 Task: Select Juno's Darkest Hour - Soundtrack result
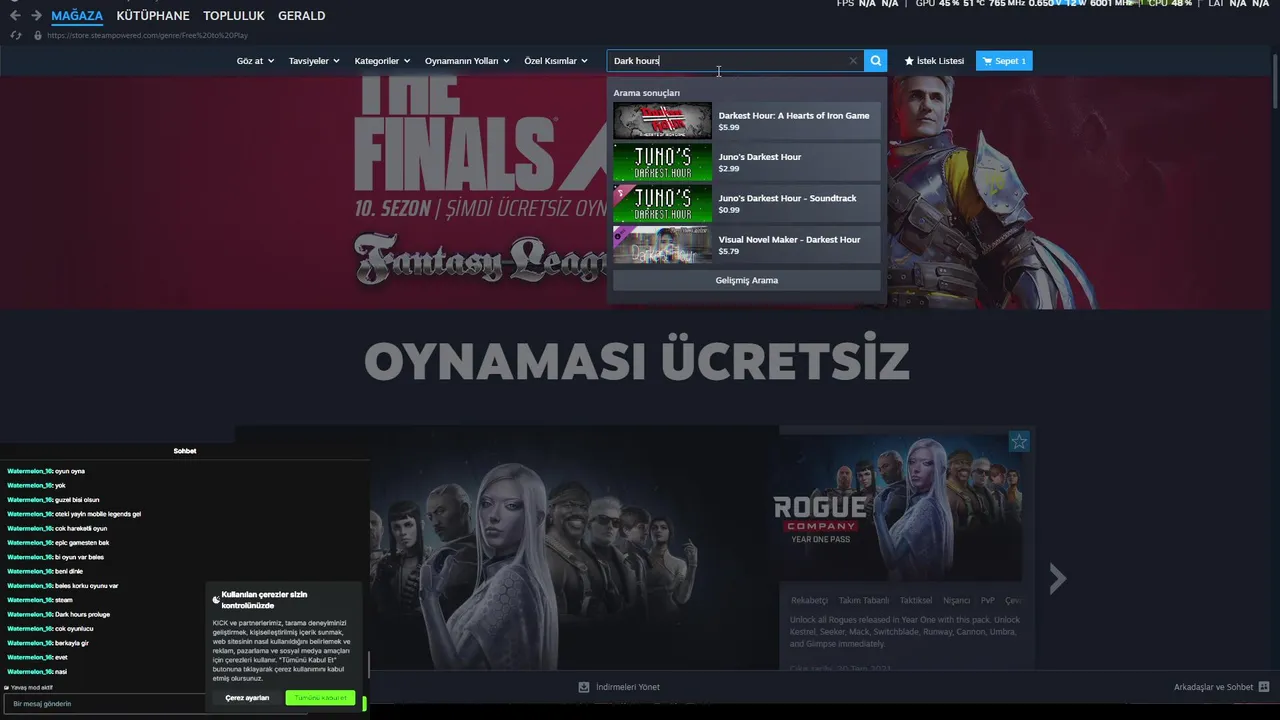pyautogui.click(x=747, y=204)
